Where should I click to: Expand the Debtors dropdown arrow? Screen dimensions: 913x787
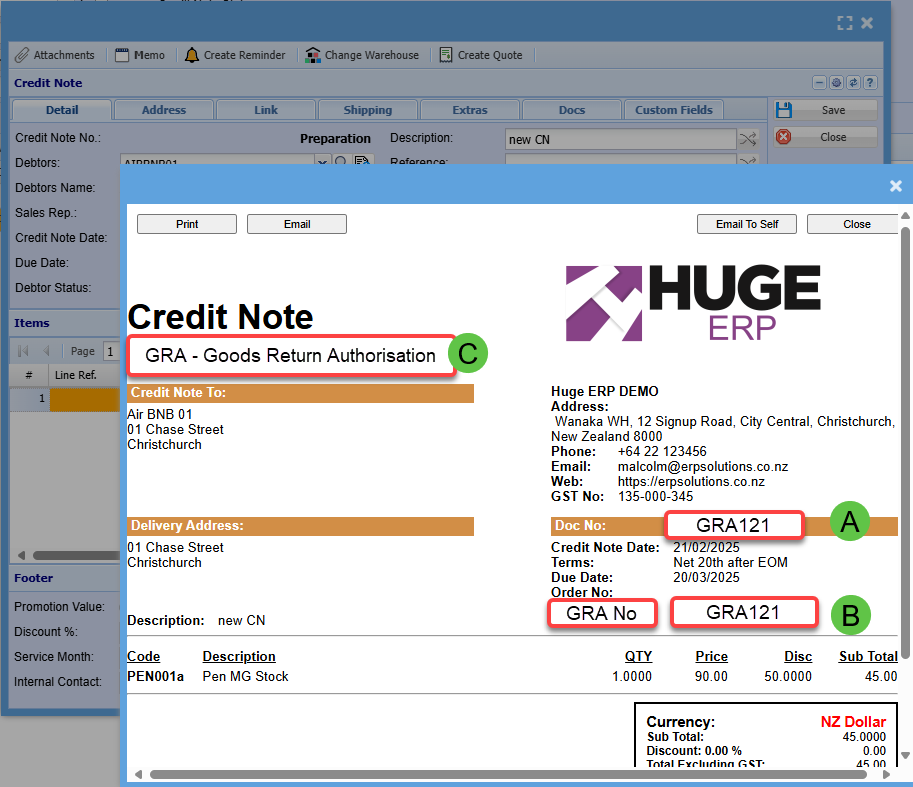(322, 160)
